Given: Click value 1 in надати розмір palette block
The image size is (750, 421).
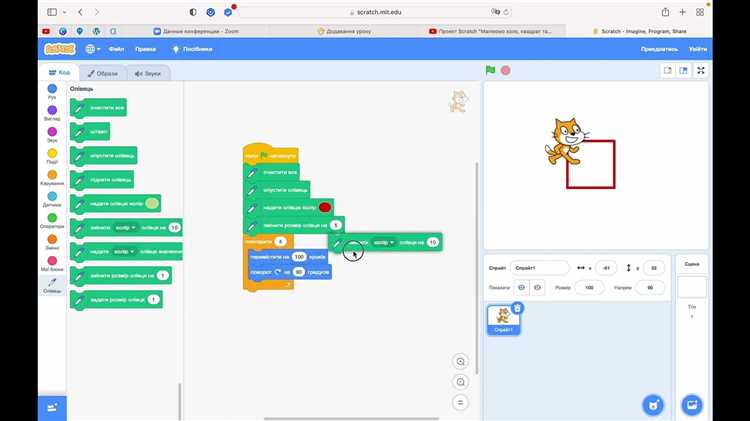Looking at the screenshot, I should (x=153, y=299).
